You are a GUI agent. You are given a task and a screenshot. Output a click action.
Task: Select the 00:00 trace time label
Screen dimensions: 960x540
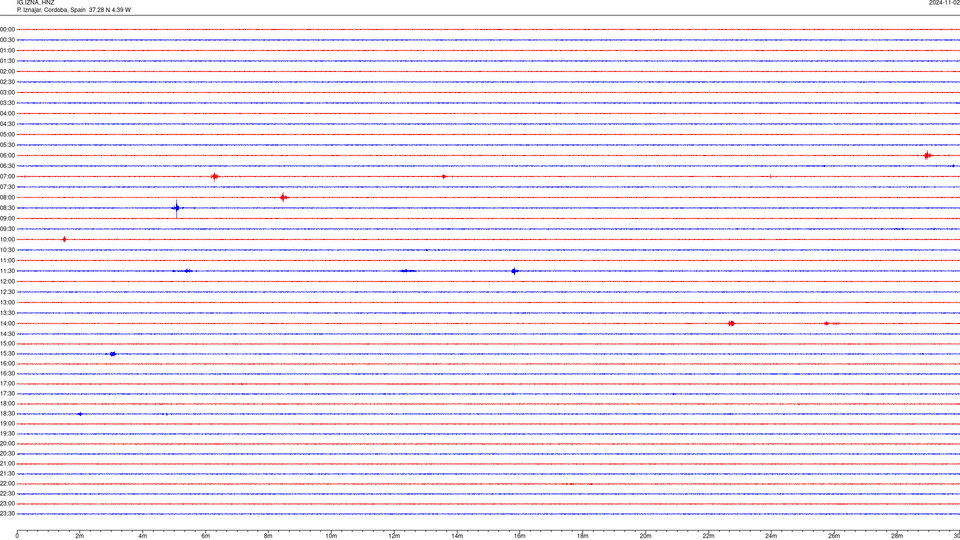(x=7, y=29)
